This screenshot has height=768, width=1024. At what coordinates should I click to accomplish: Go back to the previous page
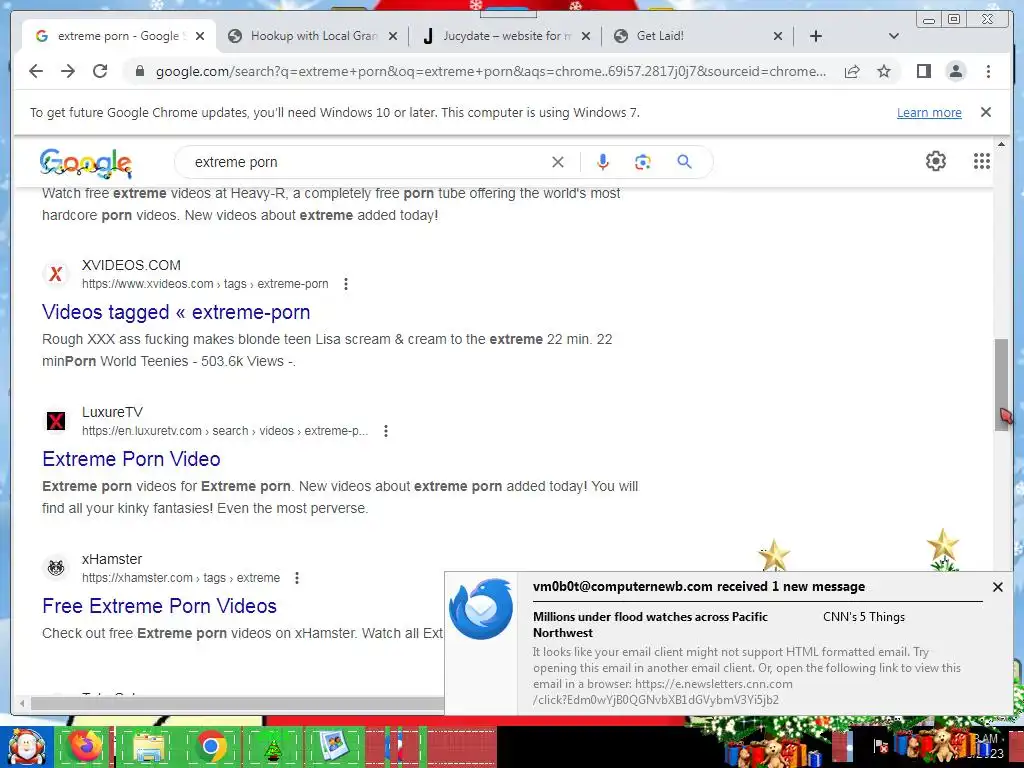tap(36, 71)
